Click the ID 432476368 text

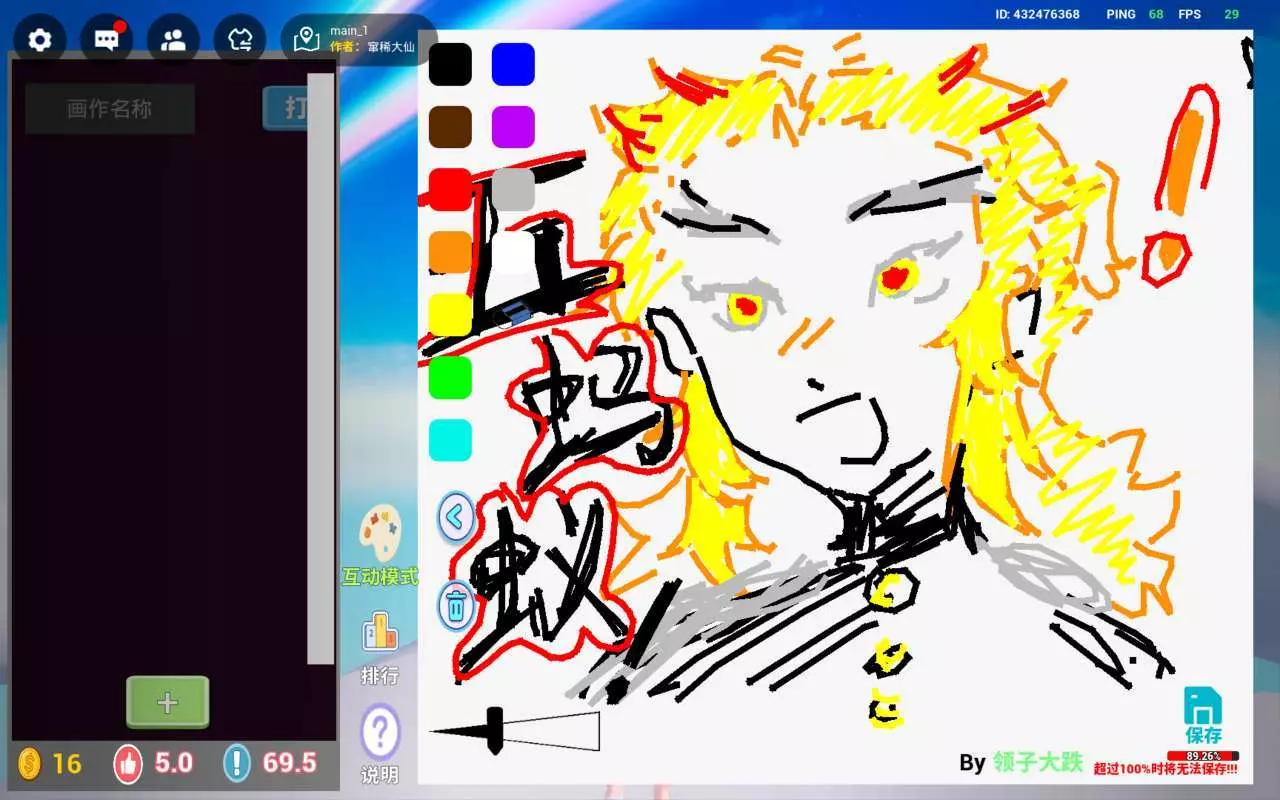(1038, 14)
